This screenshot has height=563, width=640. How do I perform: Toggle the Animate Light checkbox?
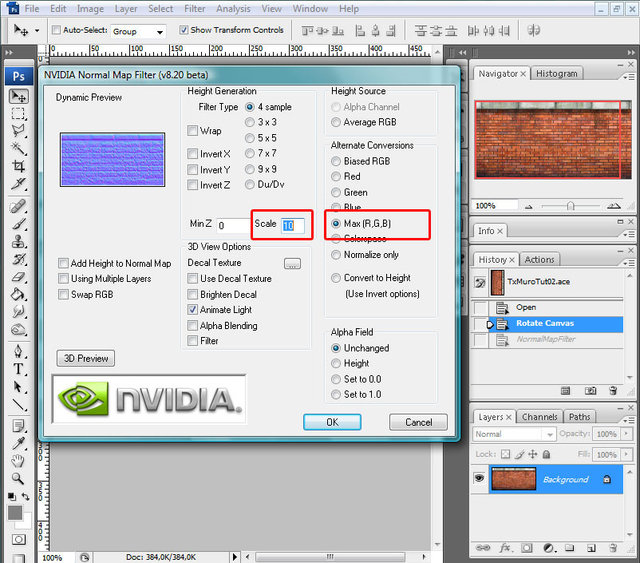click(x=193, y=310)
